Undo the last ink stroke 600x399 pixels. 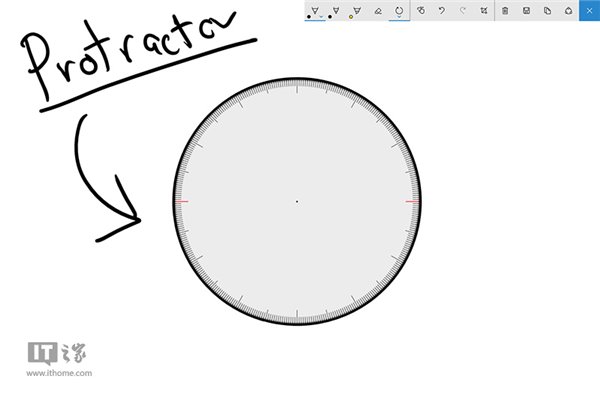pyautogui.click(x=442, y=11)
